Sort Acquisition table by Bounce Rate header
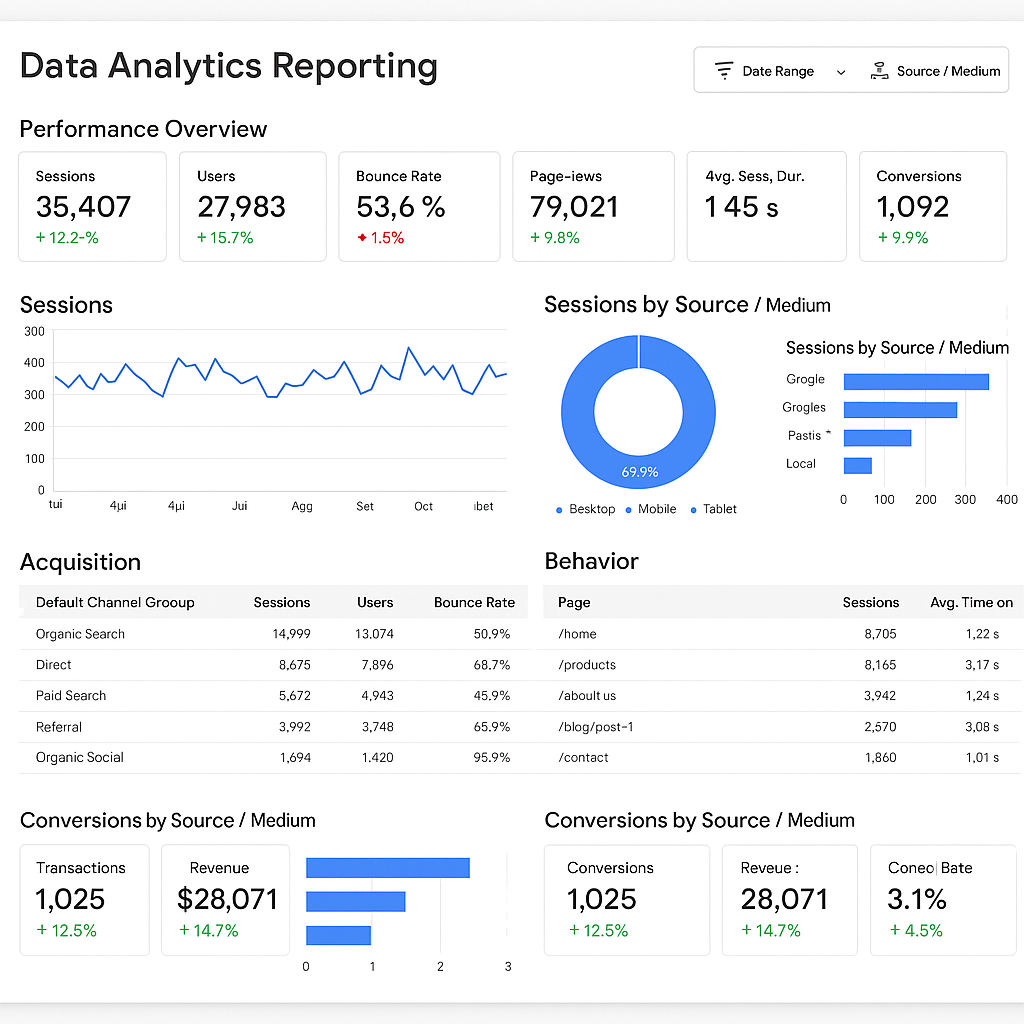 tap(474, 602)
